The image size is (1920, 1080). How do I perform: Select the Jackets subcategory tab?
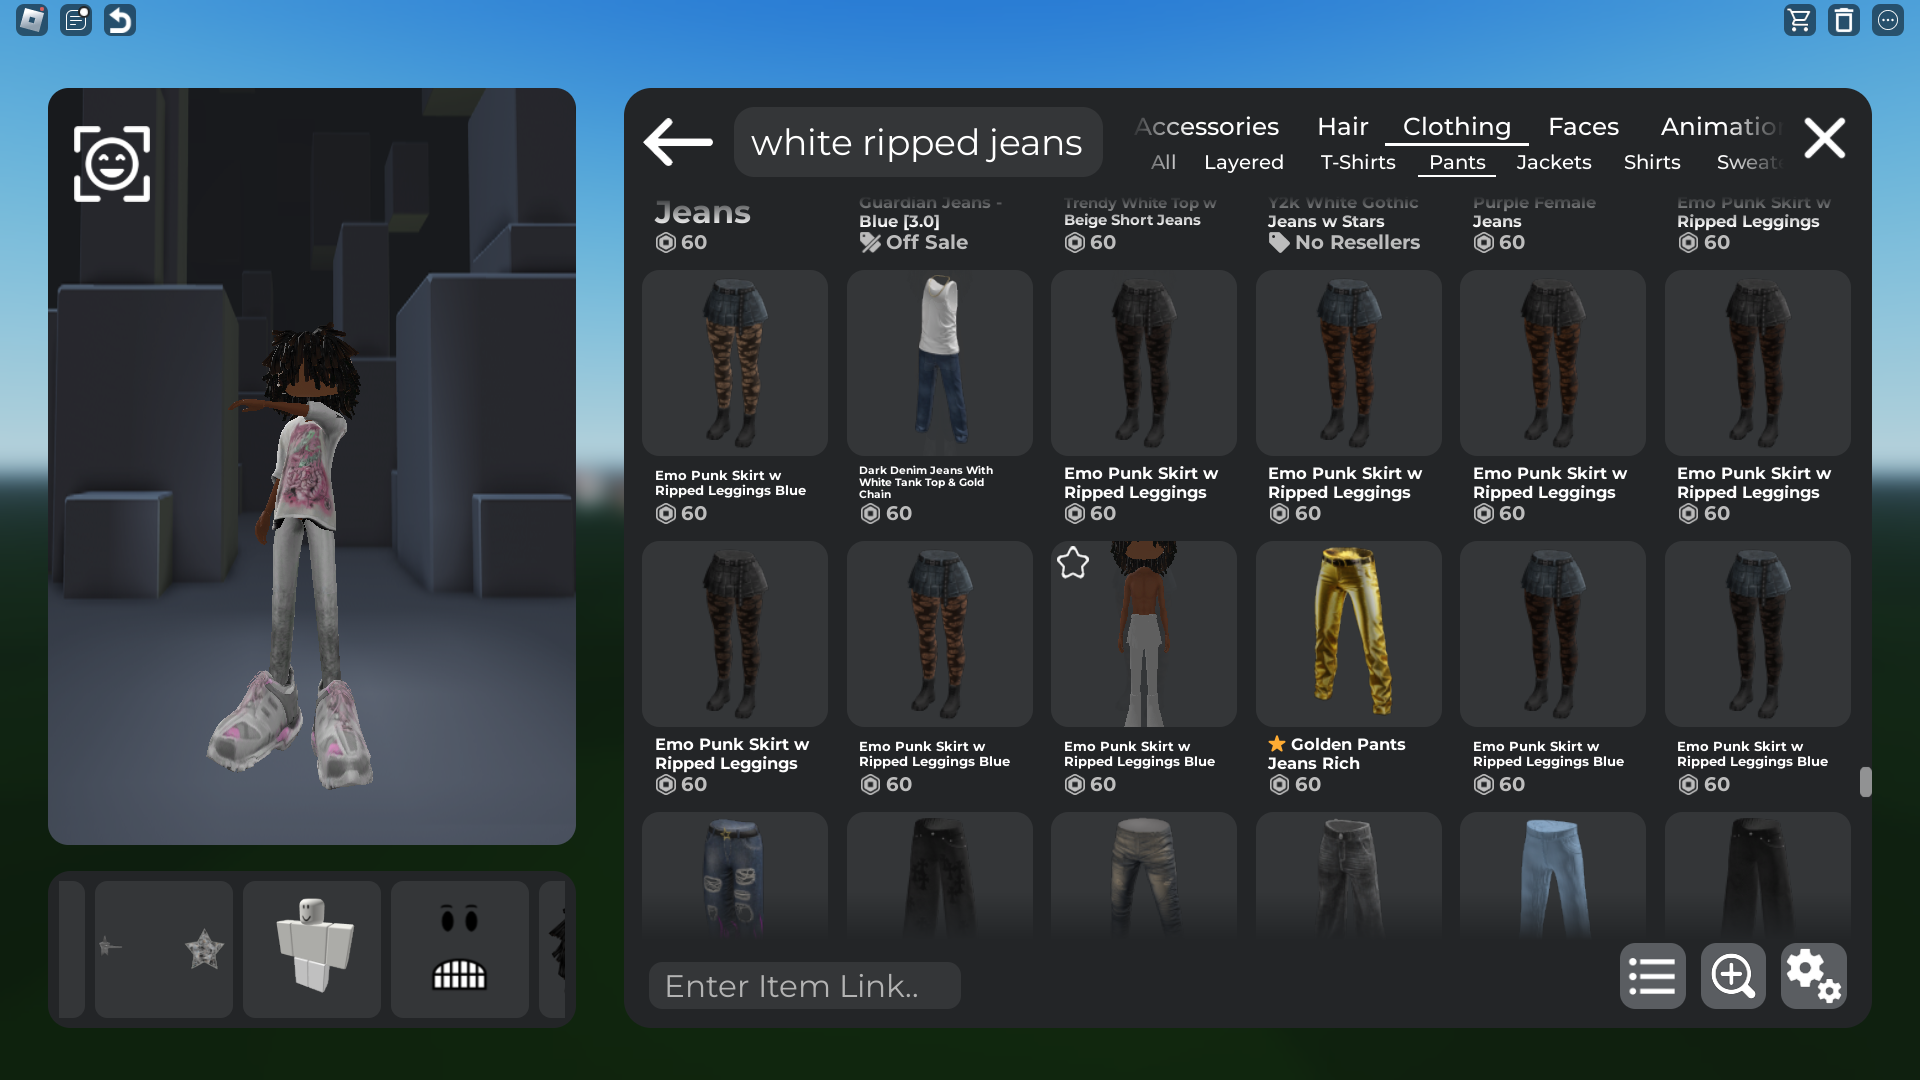click(1553, 162)
